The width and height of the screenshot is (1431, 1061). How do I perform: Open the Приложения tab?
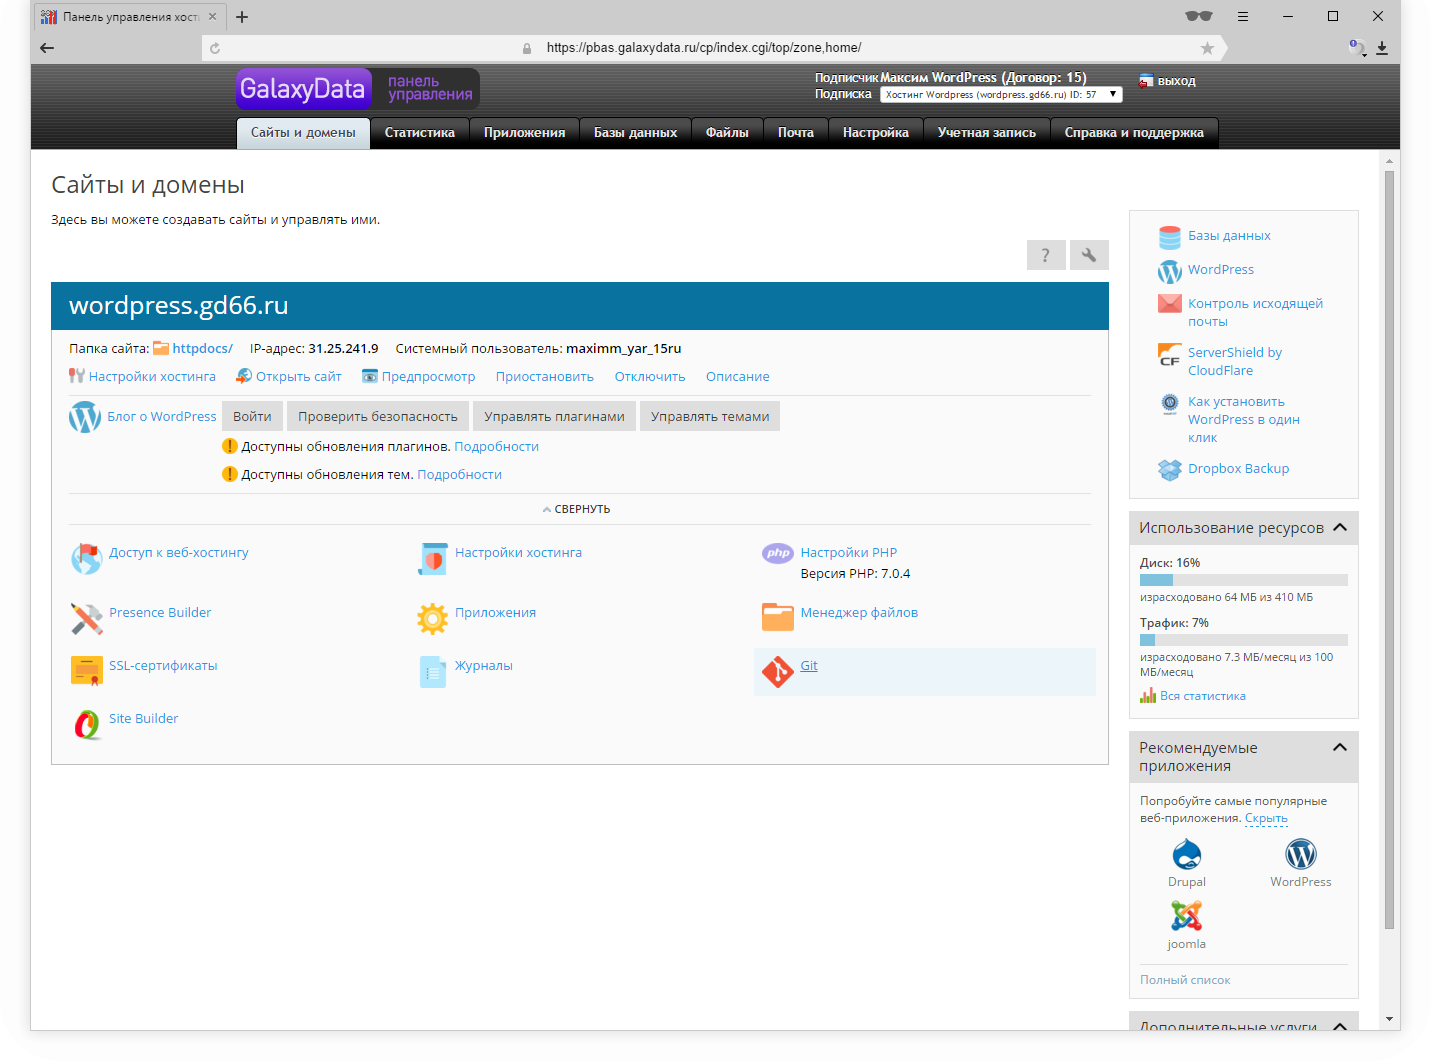coord(524,133)
